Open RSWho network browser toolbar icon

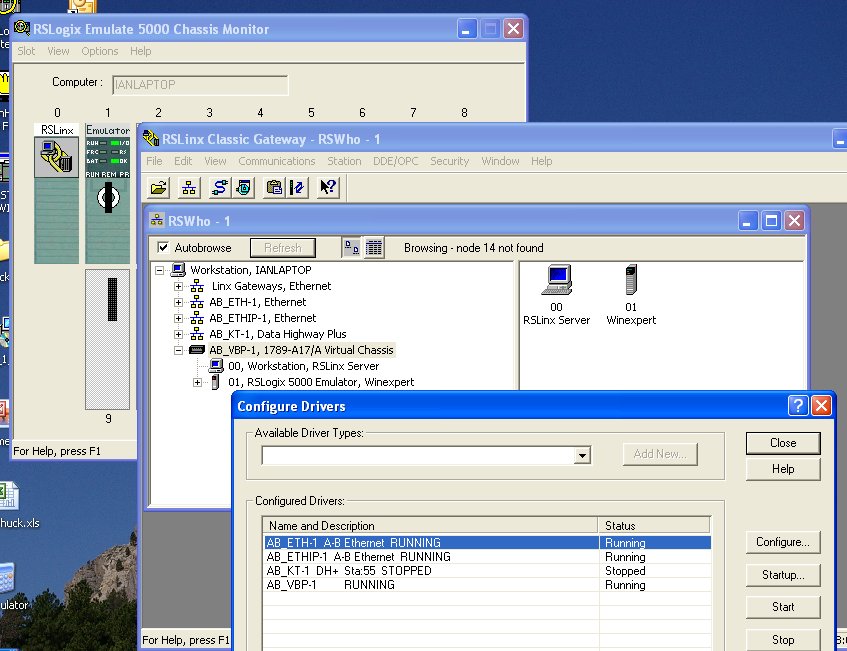pyautogui.click(x=189, y=187)
